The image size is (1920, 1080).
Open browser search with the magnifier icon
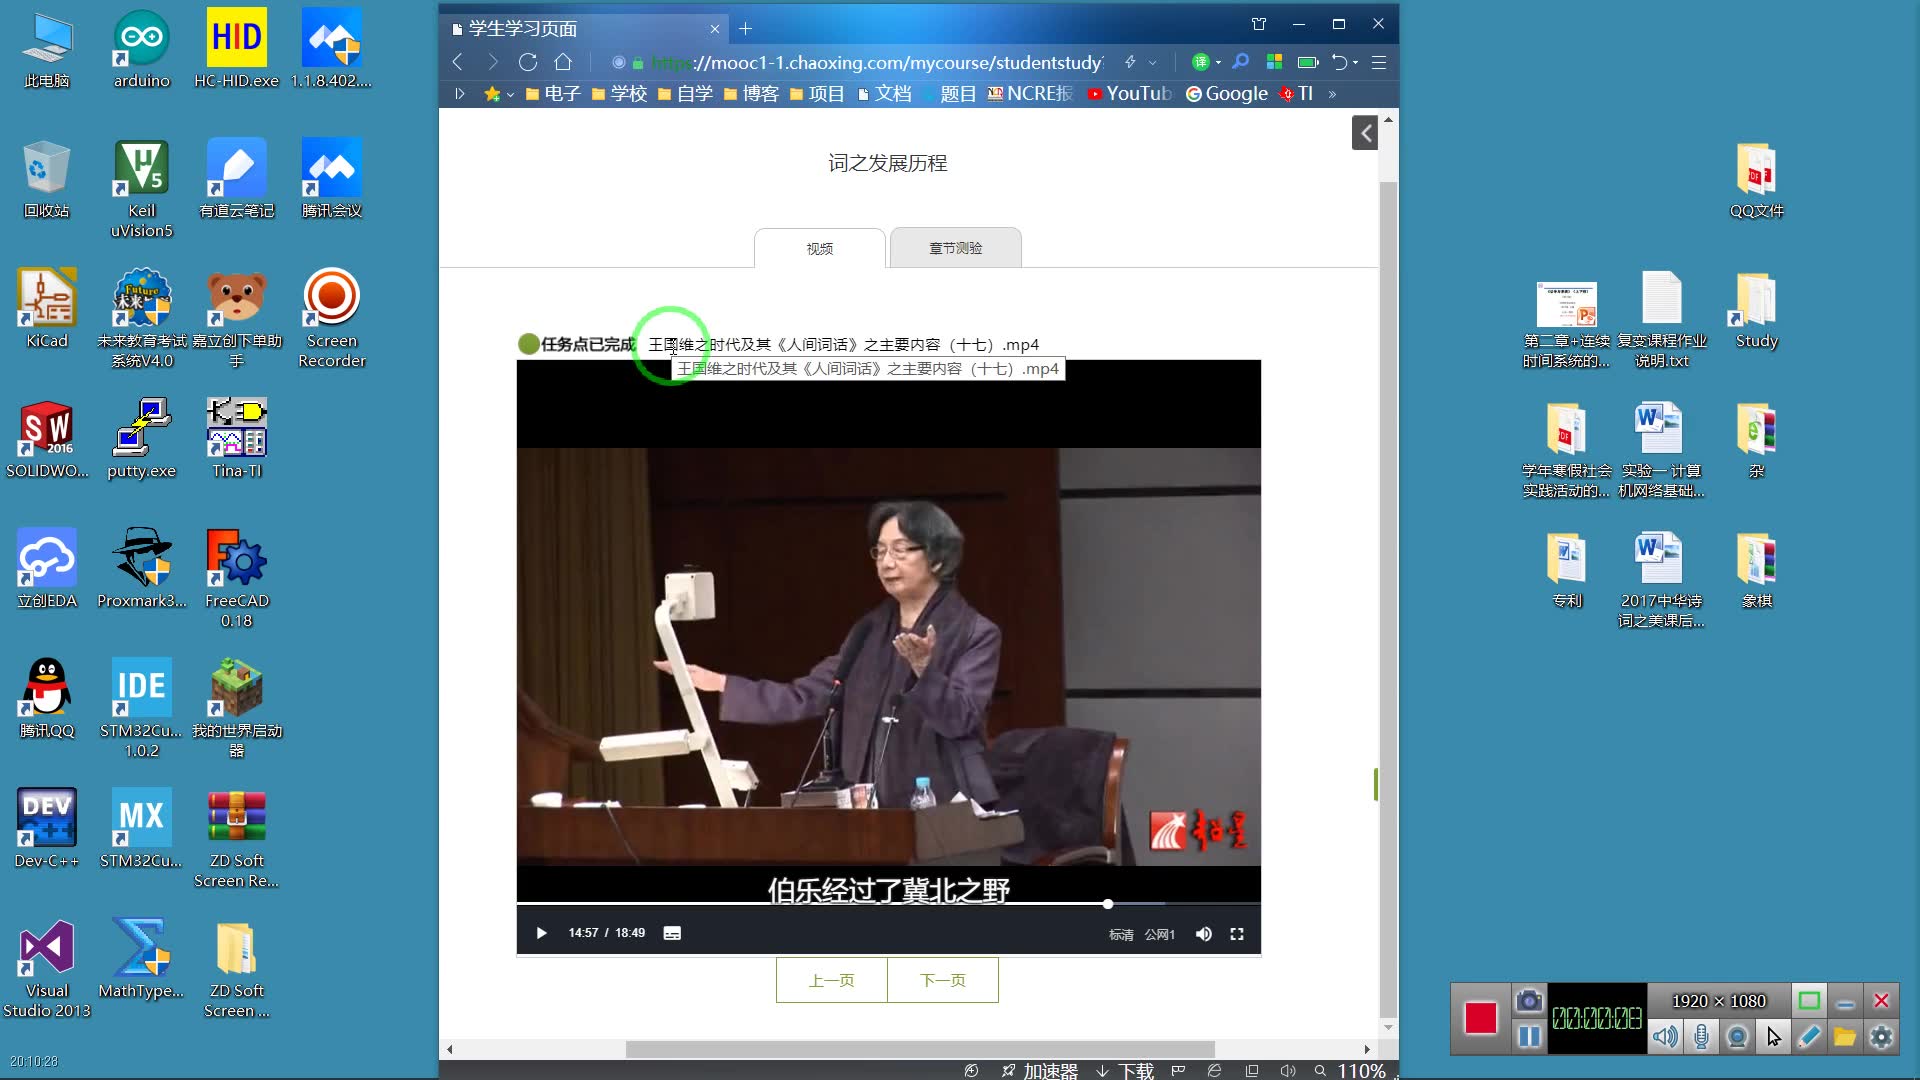(1240, 62)
